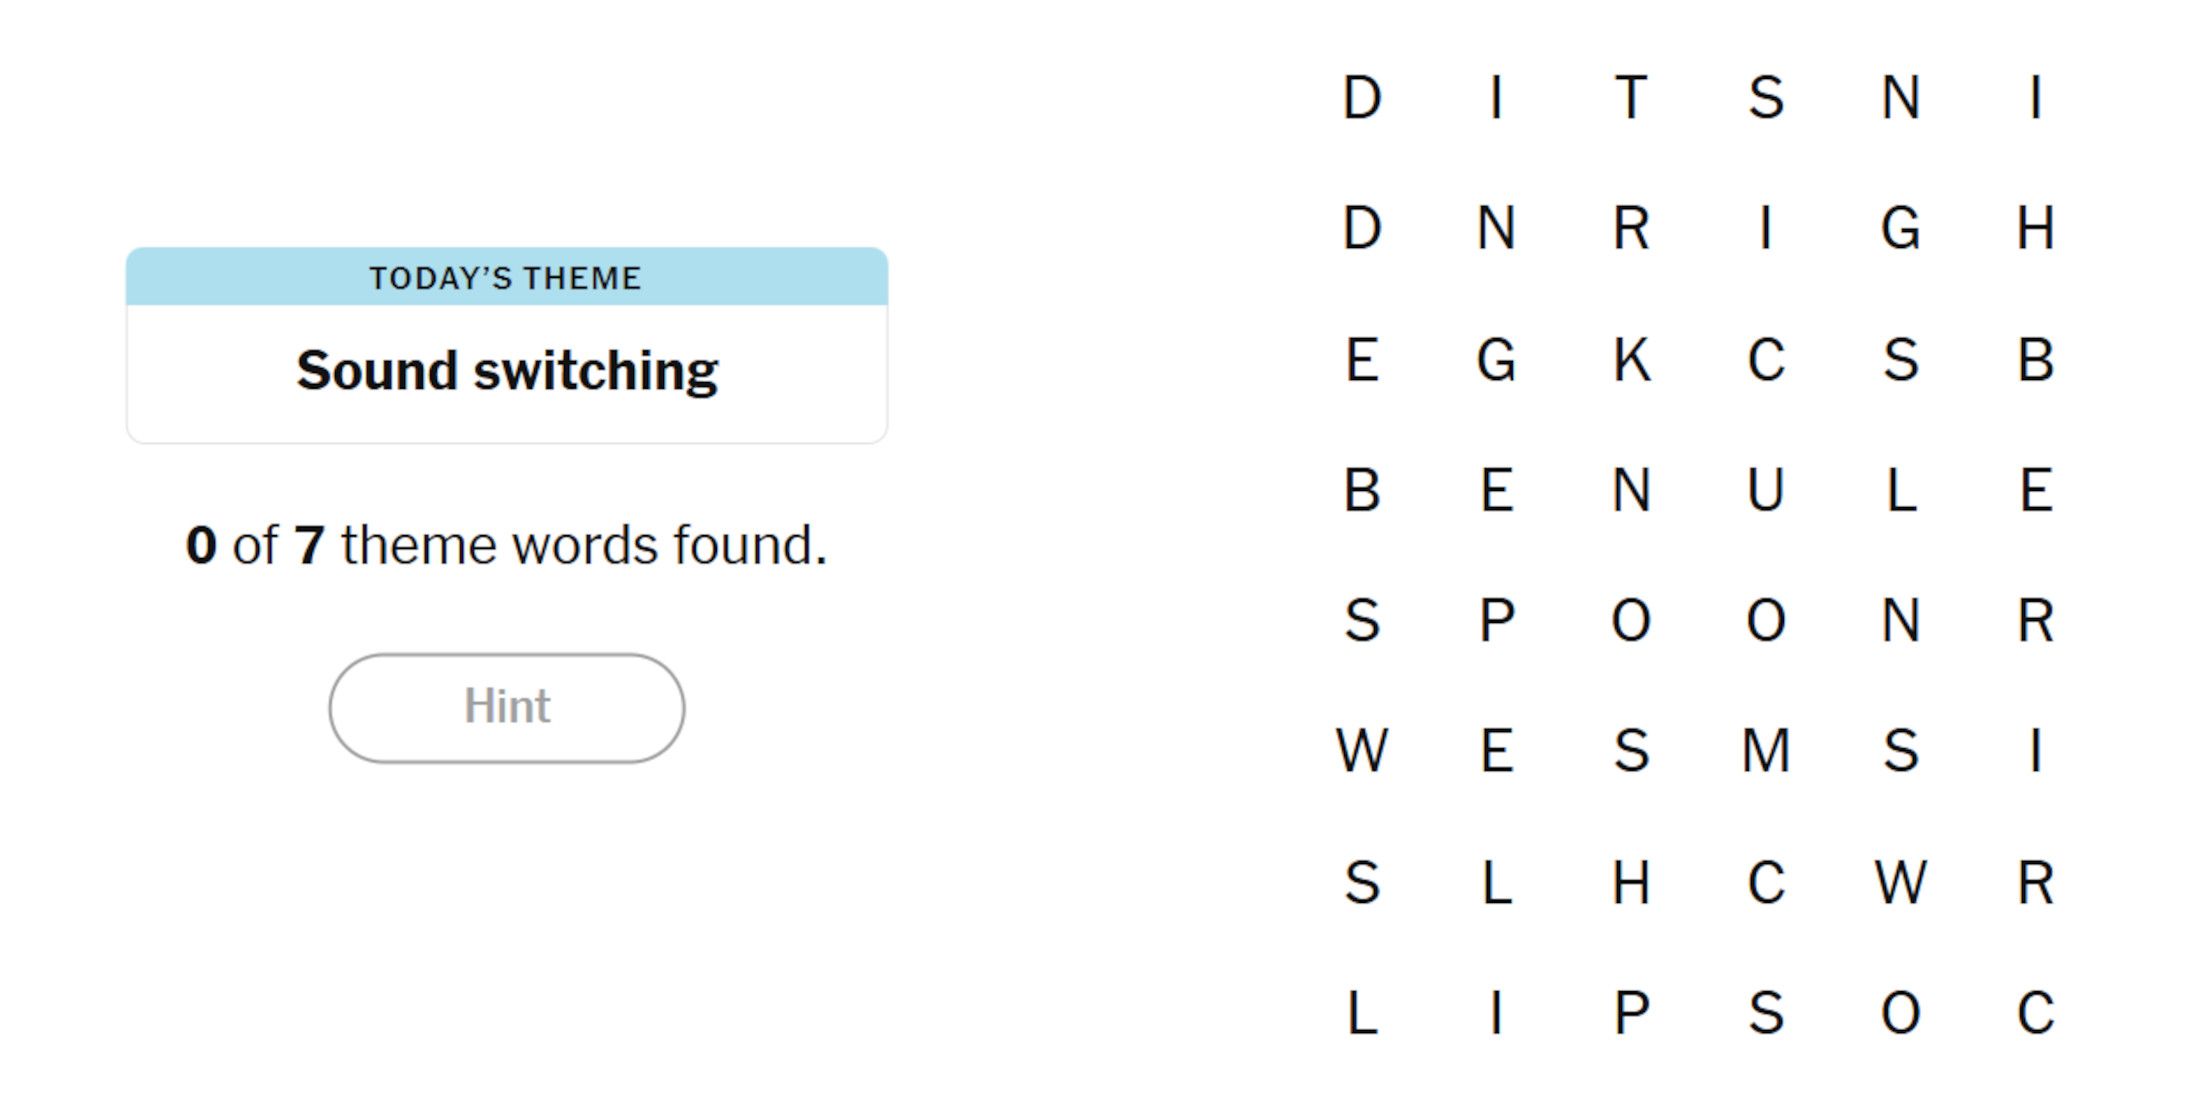The image size is (2200, 1100).
Task: Select the P between S and O
Action: pos(1497,620)
